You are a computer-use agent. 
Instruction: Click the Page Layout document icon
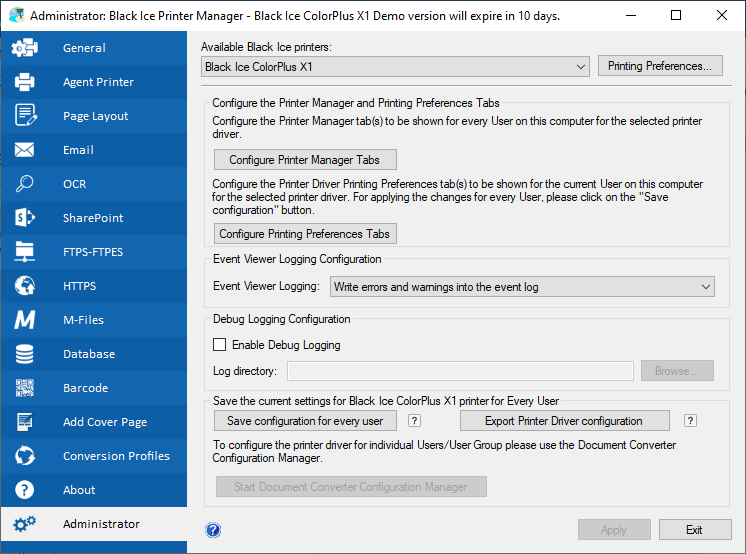click(x=25, y=116)
